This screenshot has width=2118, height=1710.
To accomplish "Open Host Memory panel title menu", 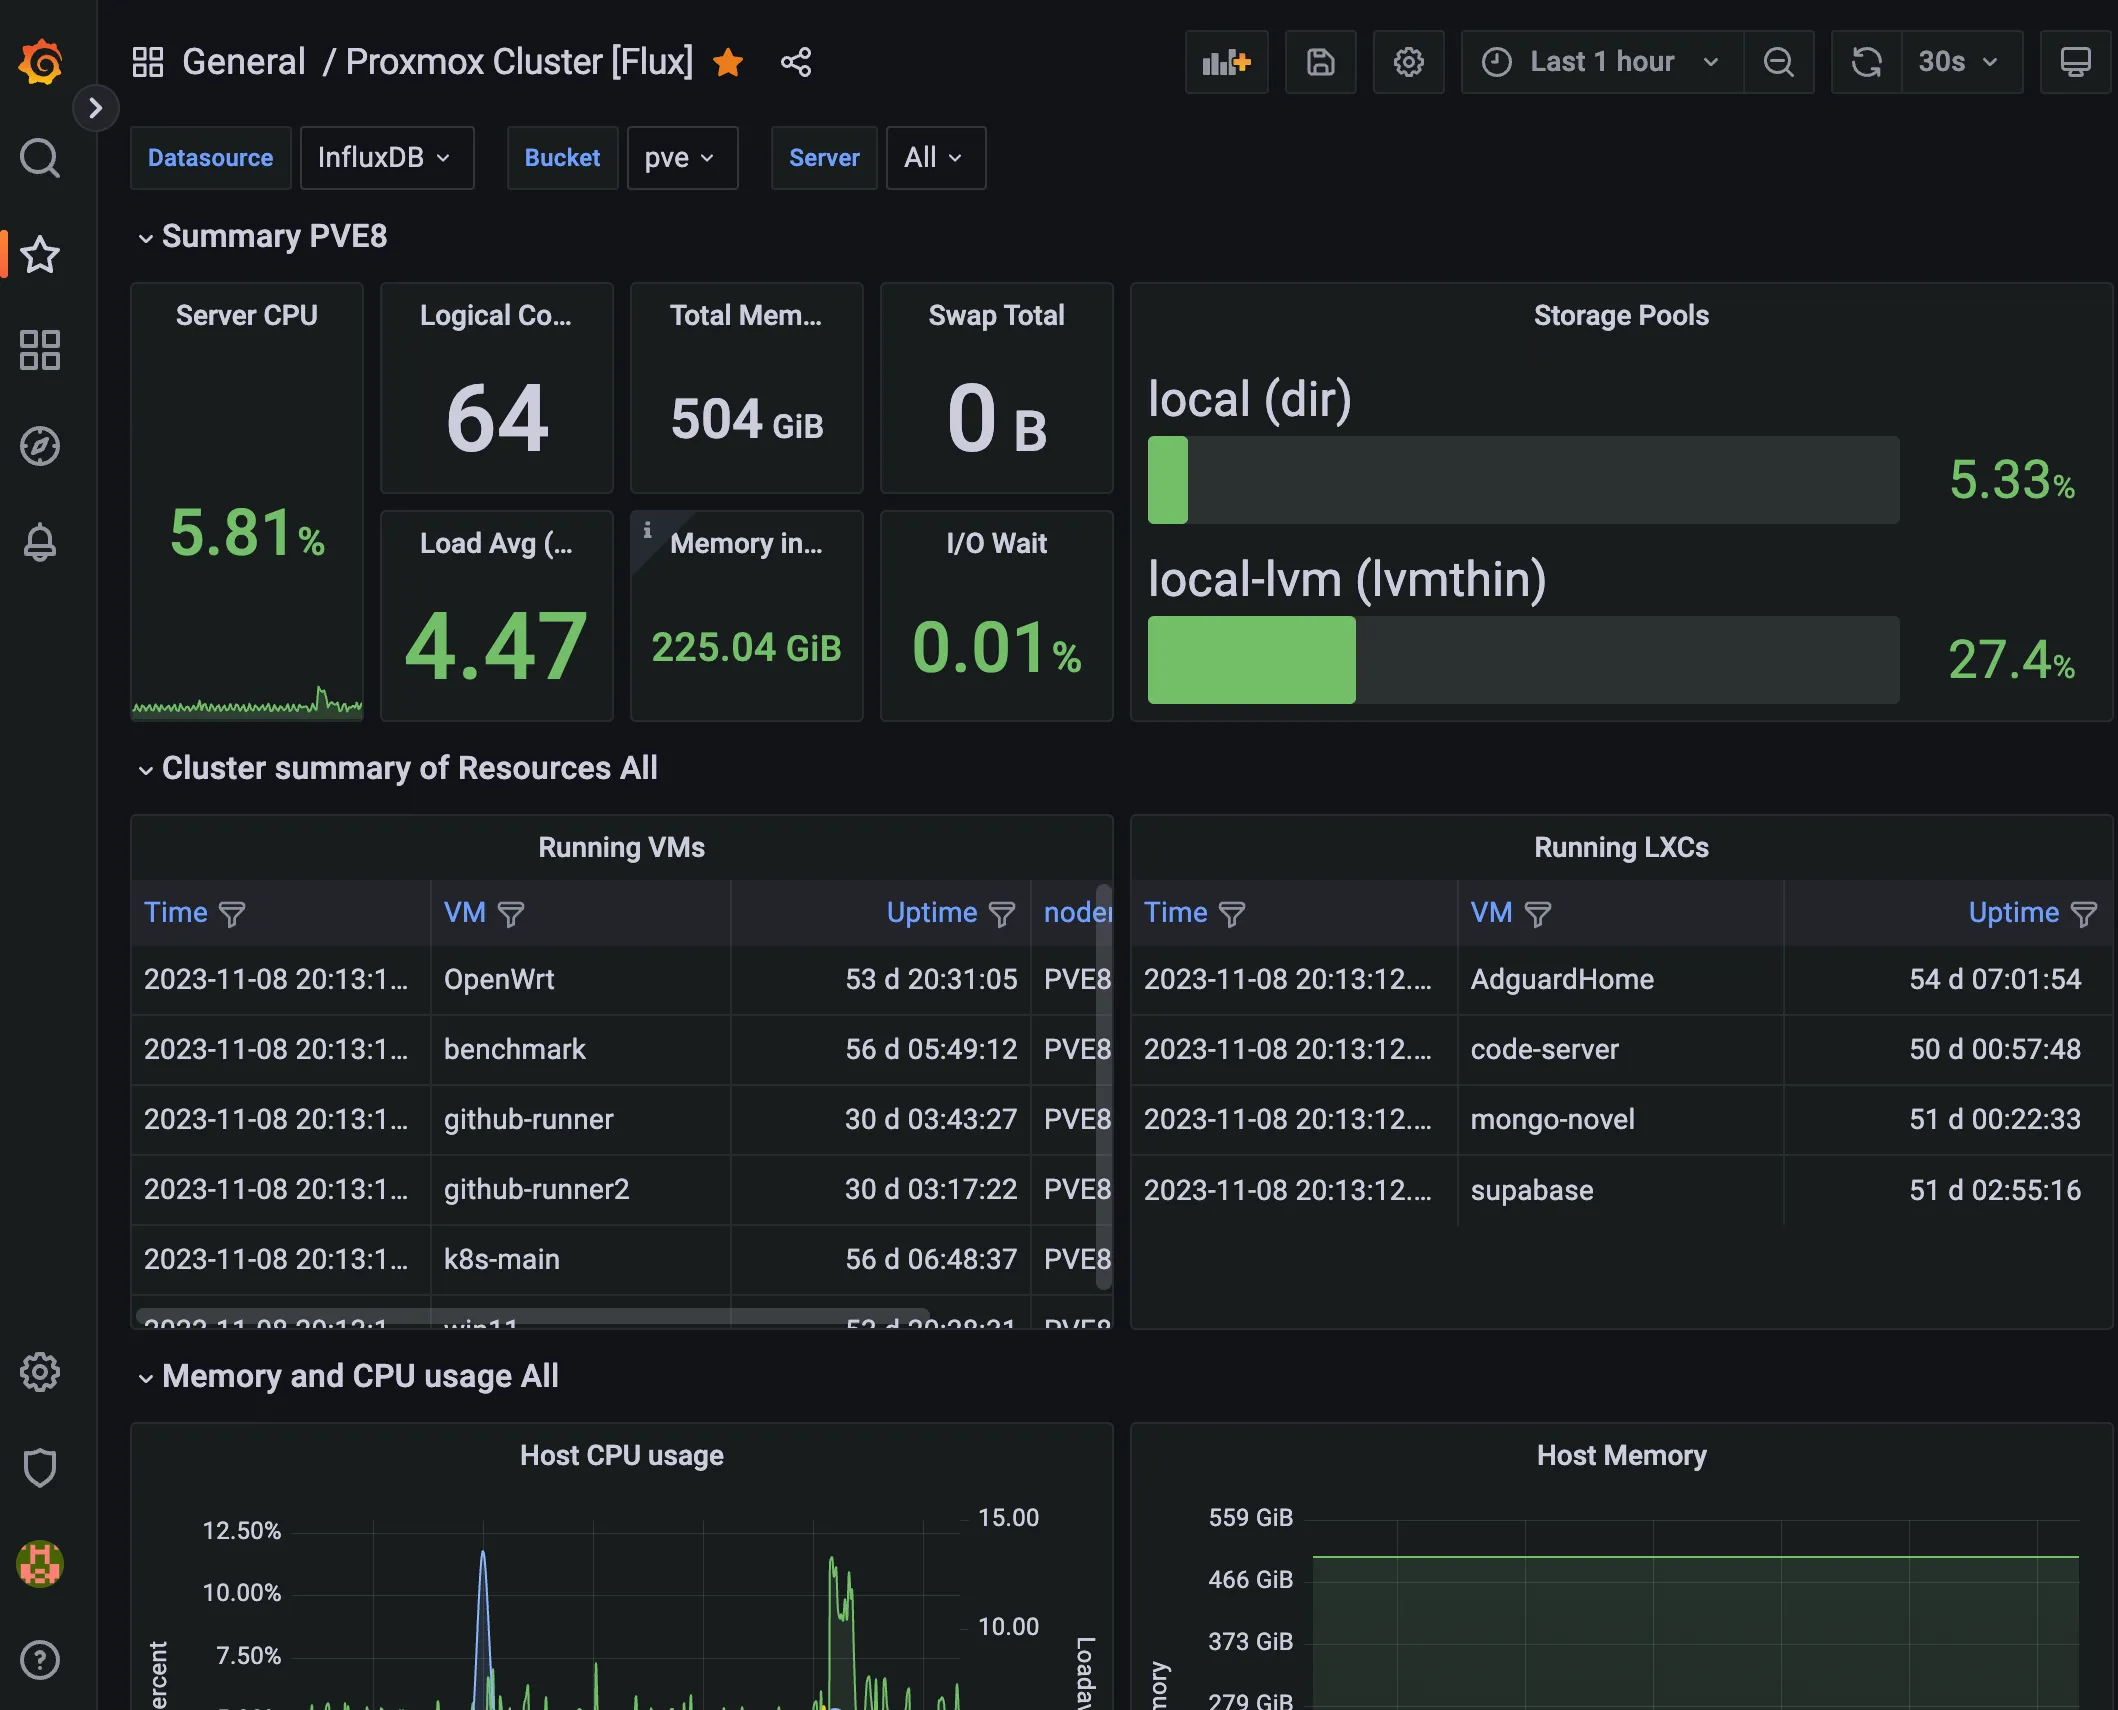I will point(1621,1456).
